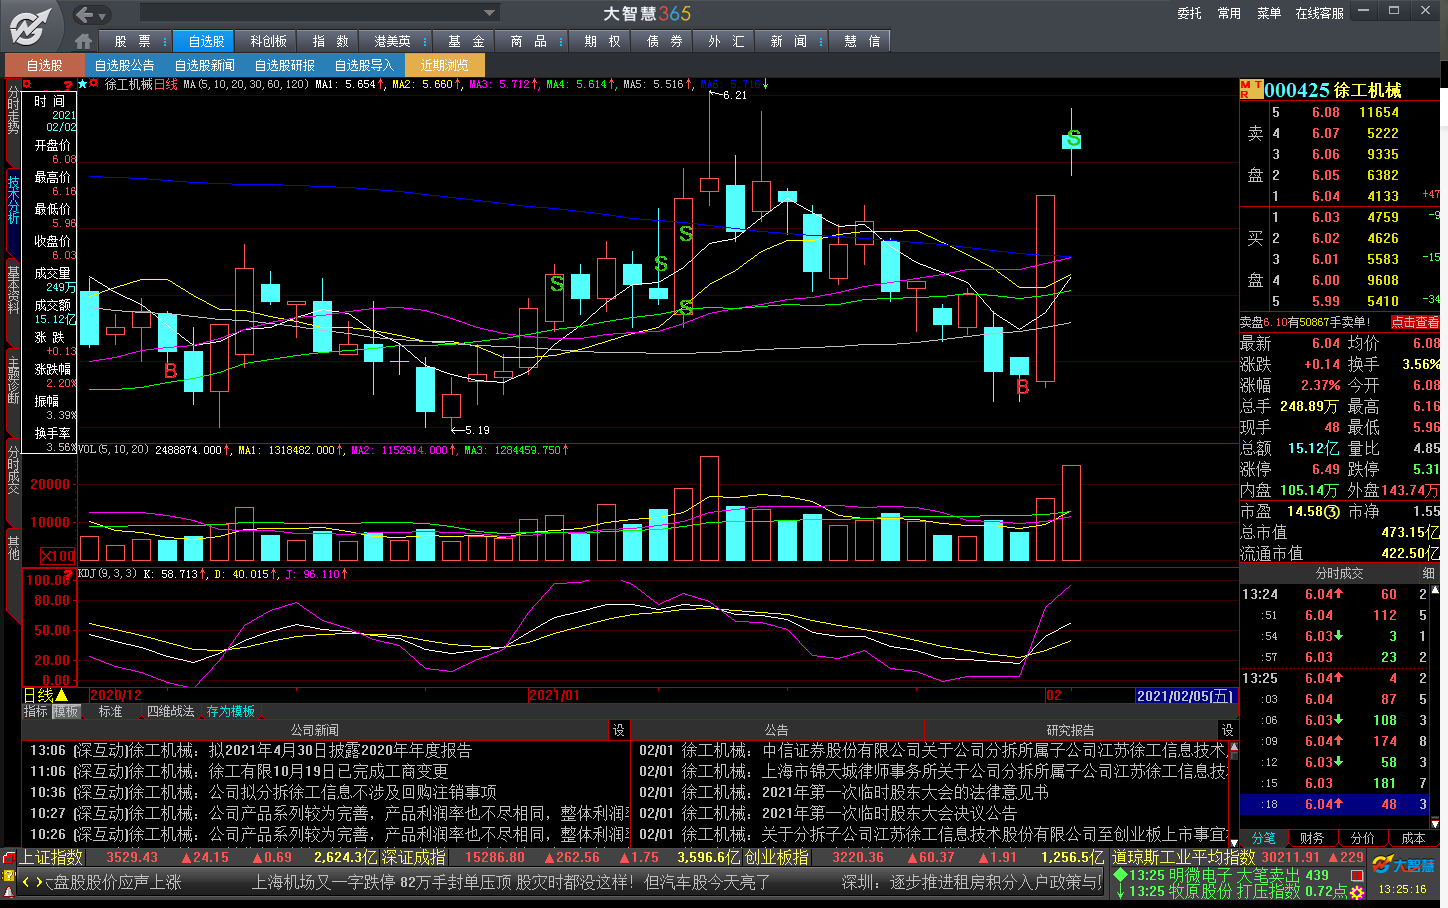Click the 大智慧 logo icon at top left
1448x908 pixels.
(x=31, y=26)
